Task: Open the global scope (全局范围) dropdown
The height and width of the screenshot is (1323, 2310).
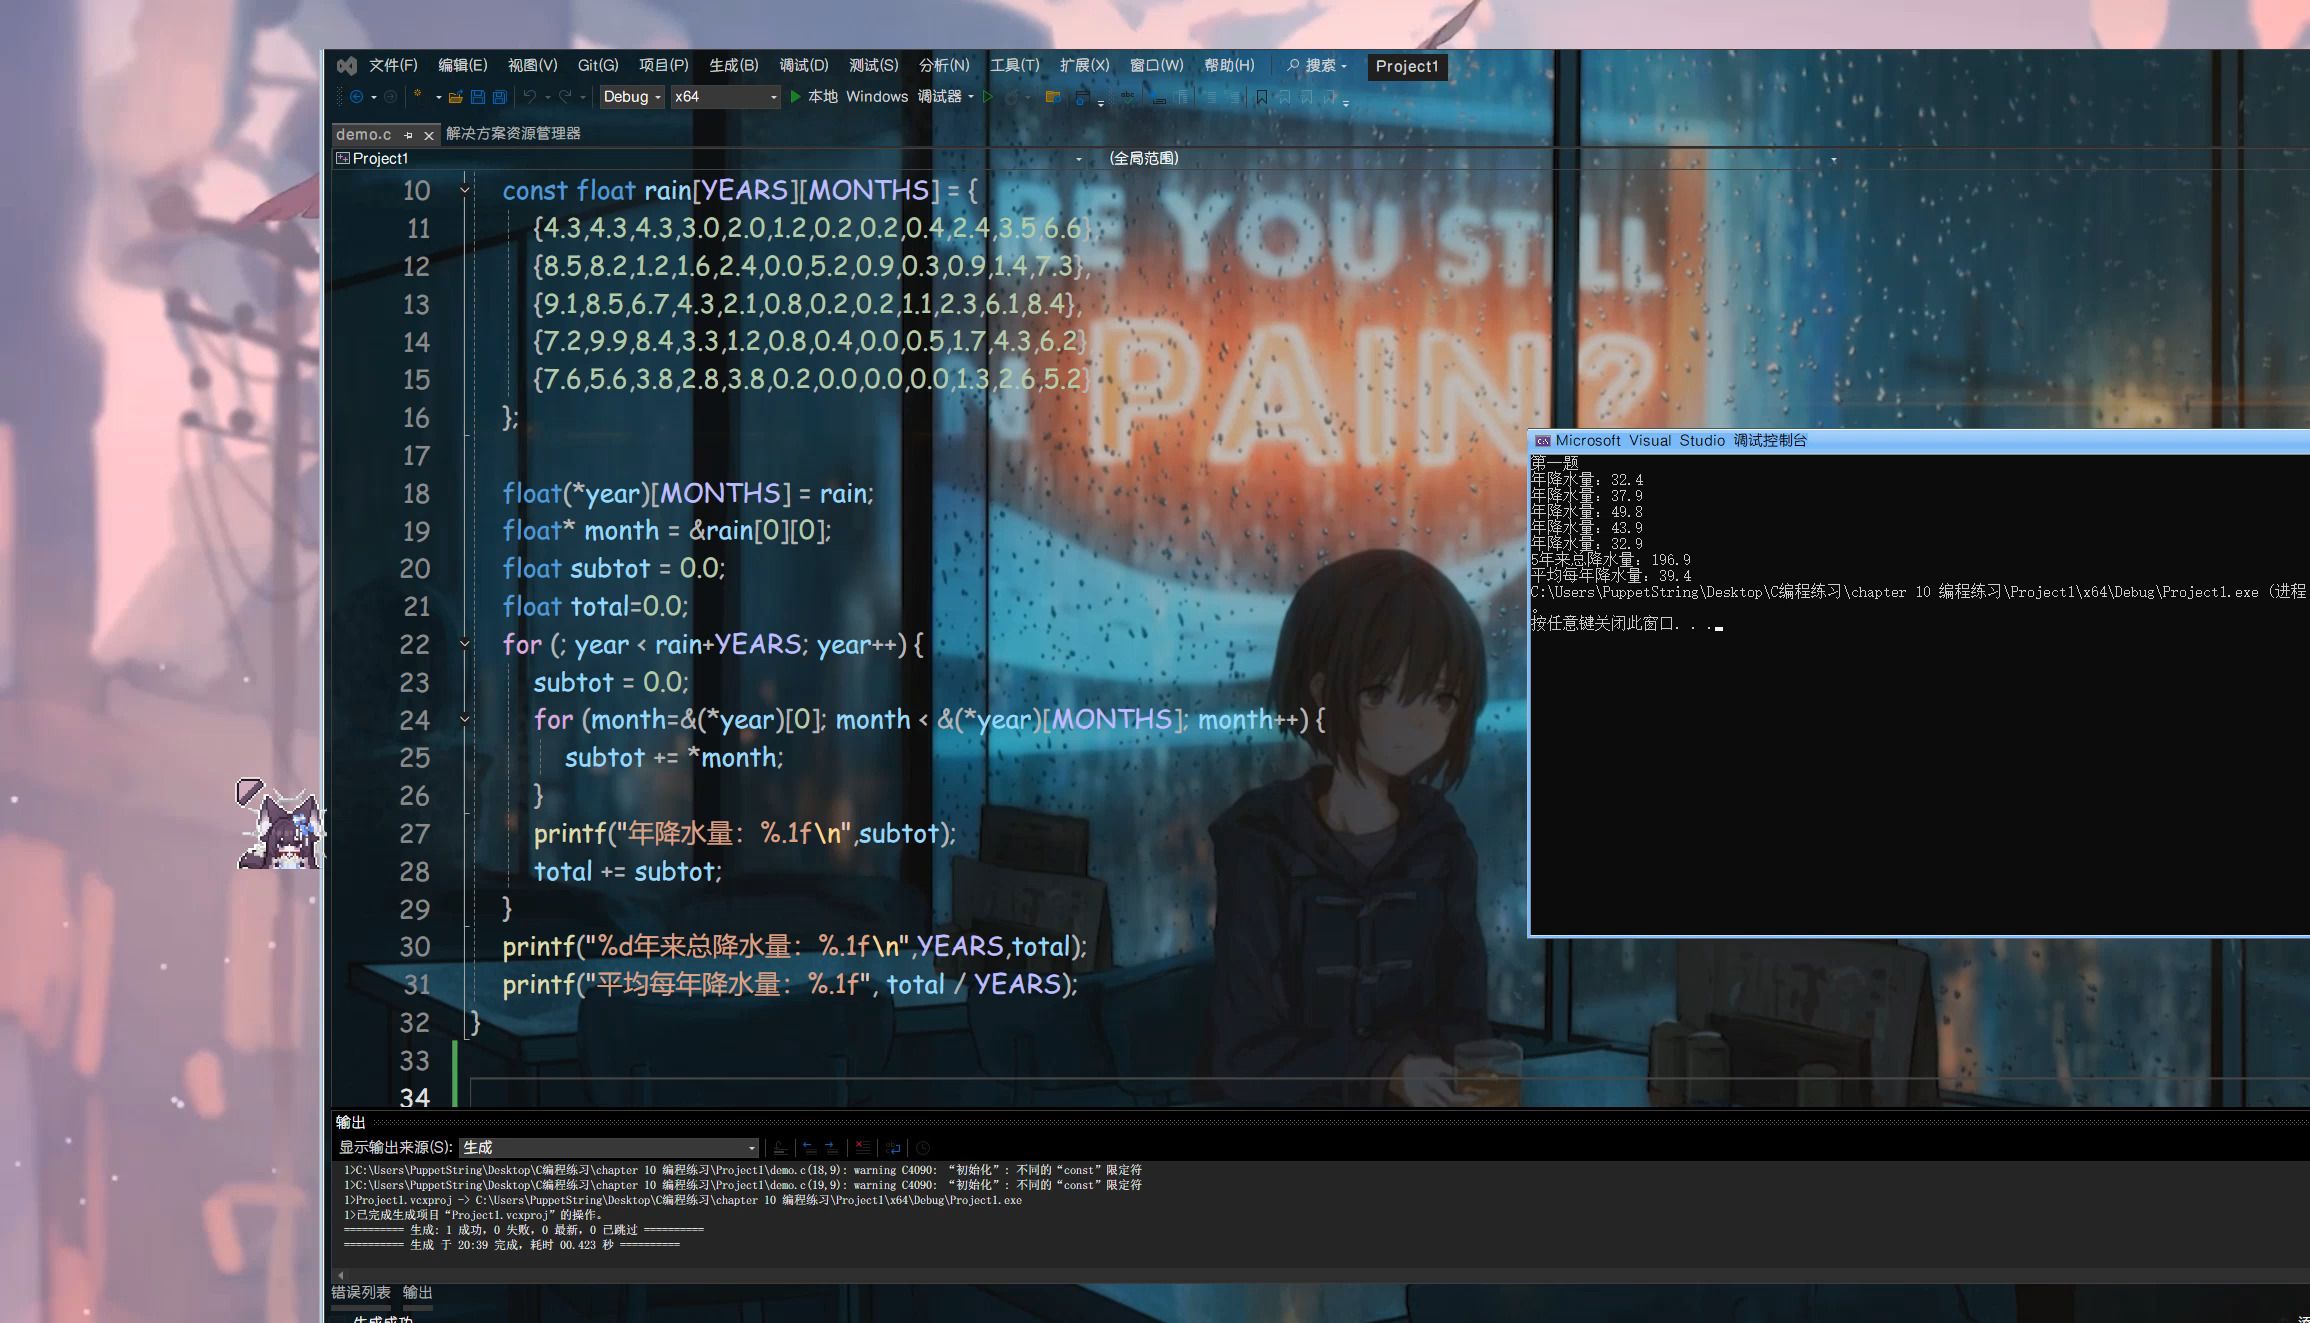Action: pos(1833,159)
